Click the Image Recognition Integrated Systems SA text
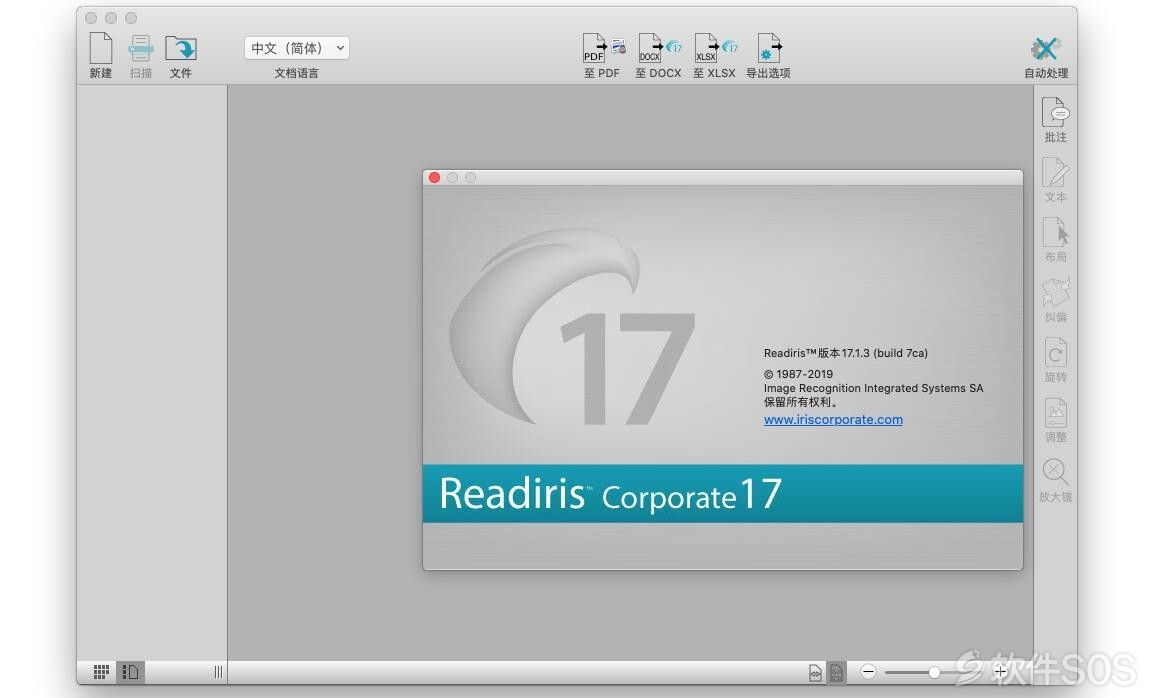Viewport: 1153px width, 698px height. (873, 388)
